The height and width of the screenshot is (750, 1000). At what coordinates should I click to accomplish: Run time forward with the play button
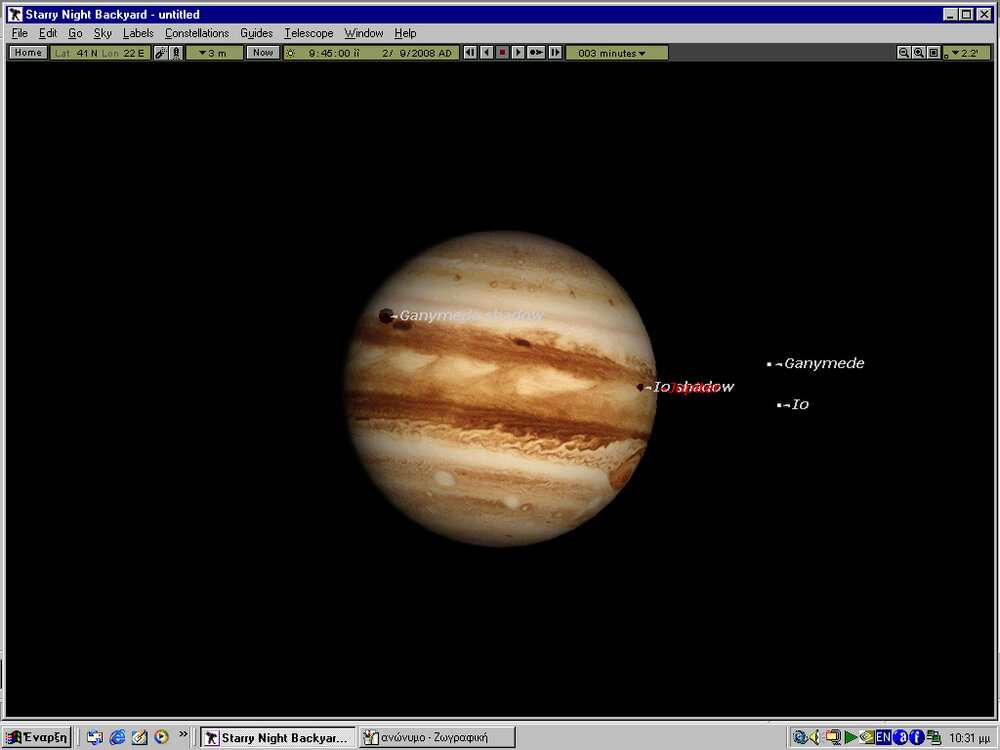pos(518,53)
